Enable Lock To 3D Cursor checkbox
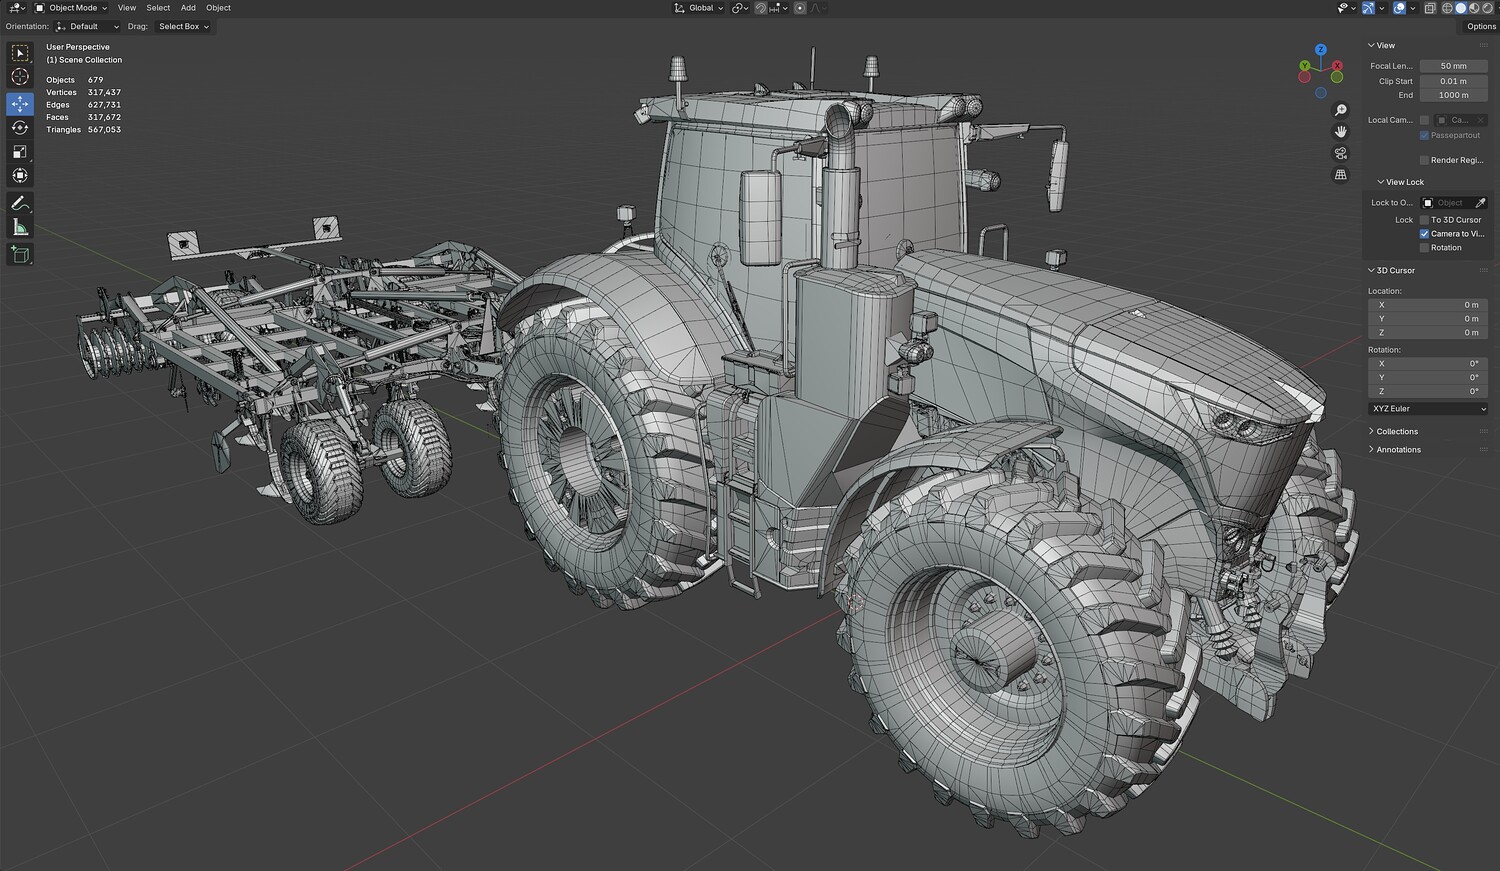1500x871 pixels. pyautogui.click(x=1424, y=220)
